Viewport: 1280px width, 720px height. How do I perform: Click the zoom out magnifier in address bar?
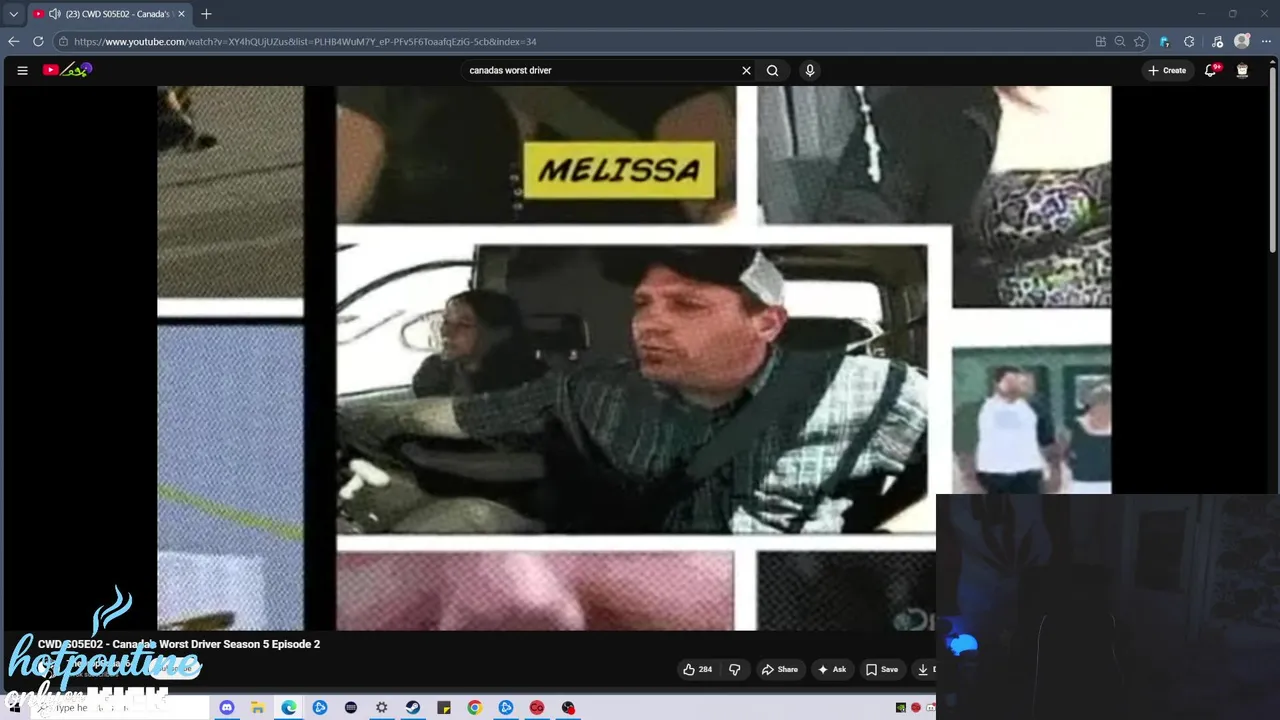coord(1120,41)
